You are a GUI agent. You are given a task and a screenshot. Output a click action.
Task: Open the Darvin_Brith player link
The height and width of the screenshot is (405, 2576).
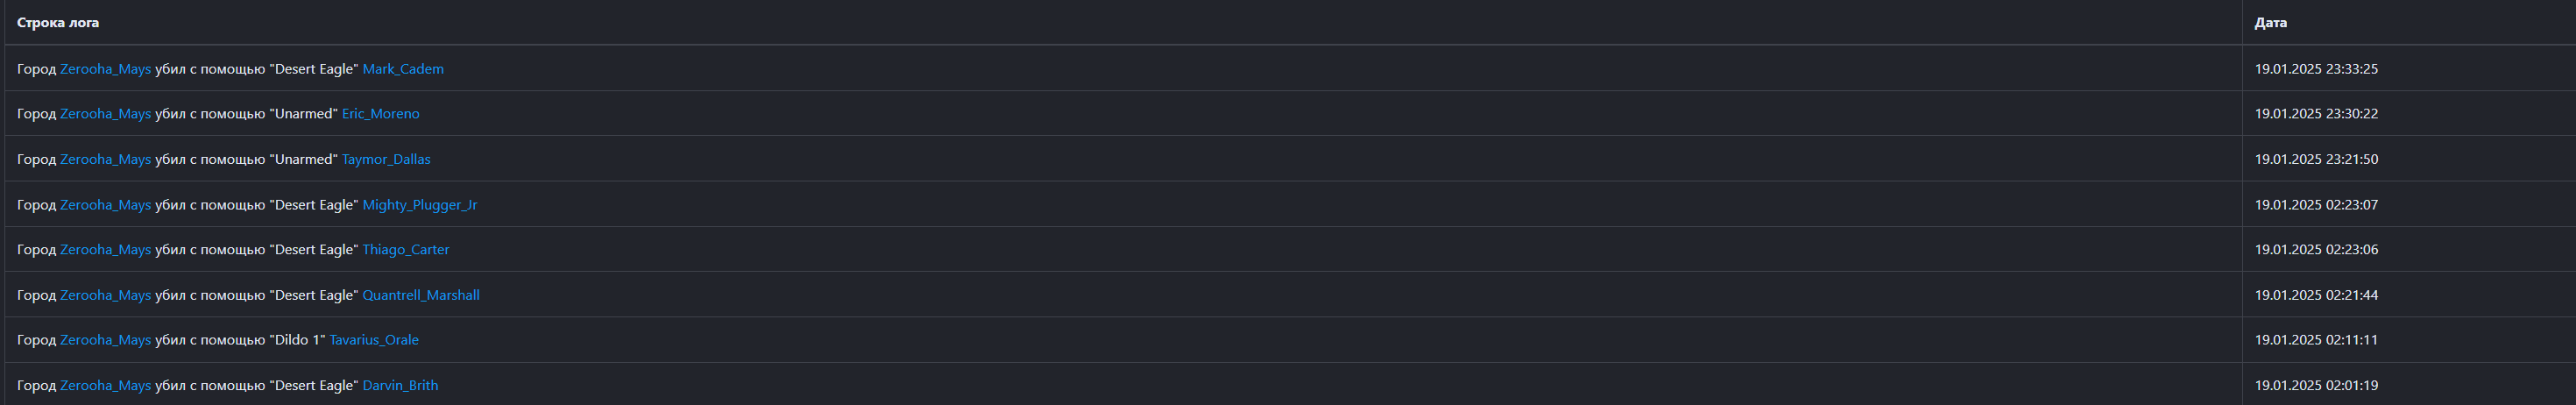click(400, 385)
